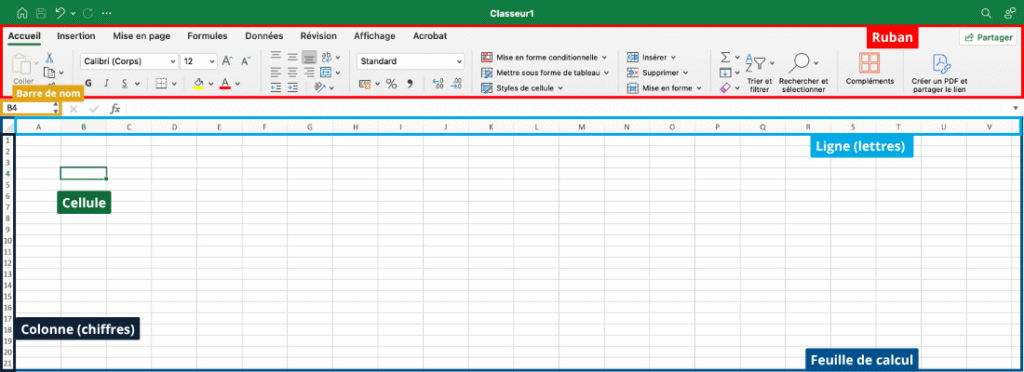The width and height of the screenshot is (1024, 372).
Task: Switch to the Insertion tab
Action: (x=76, y=36)
